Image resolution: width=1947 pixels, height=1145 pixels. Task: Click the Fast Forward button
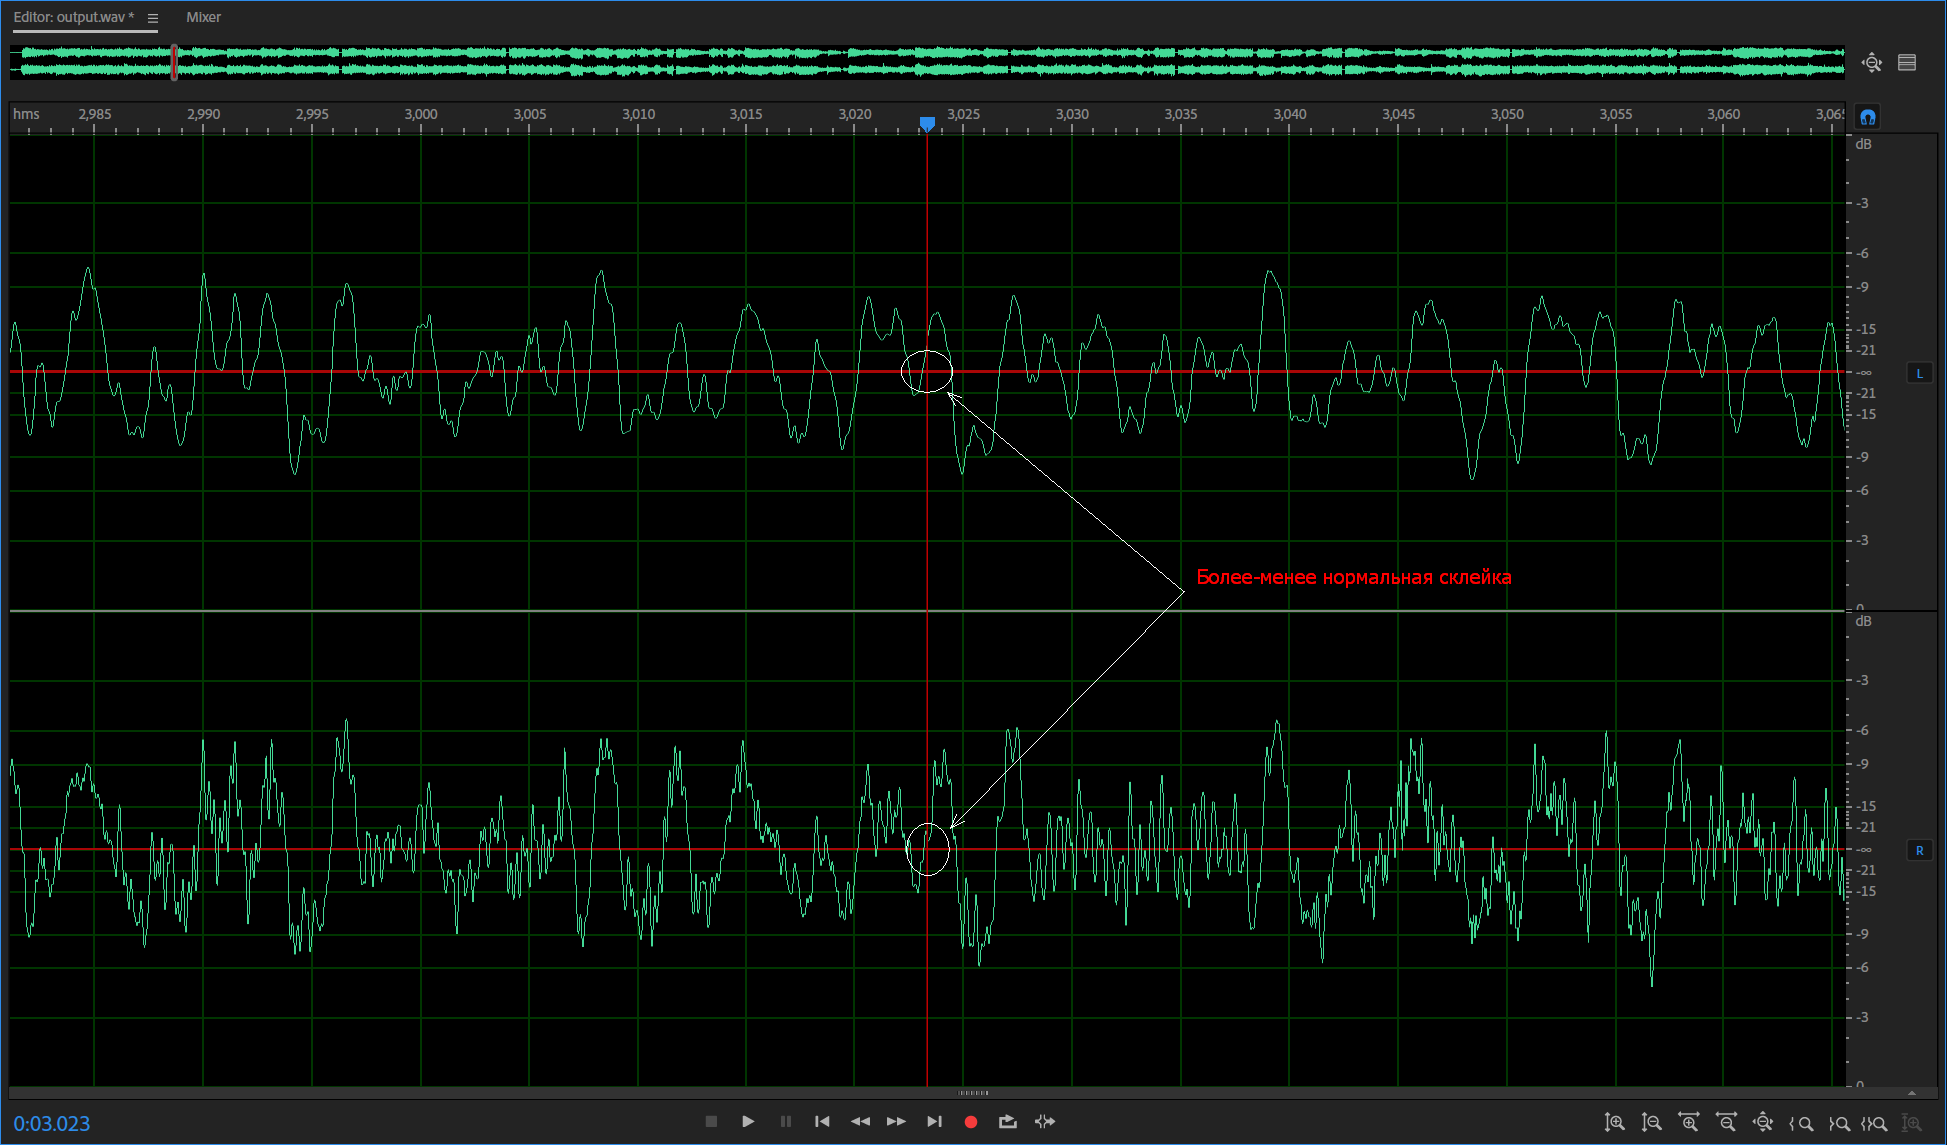click(896, 1121)
